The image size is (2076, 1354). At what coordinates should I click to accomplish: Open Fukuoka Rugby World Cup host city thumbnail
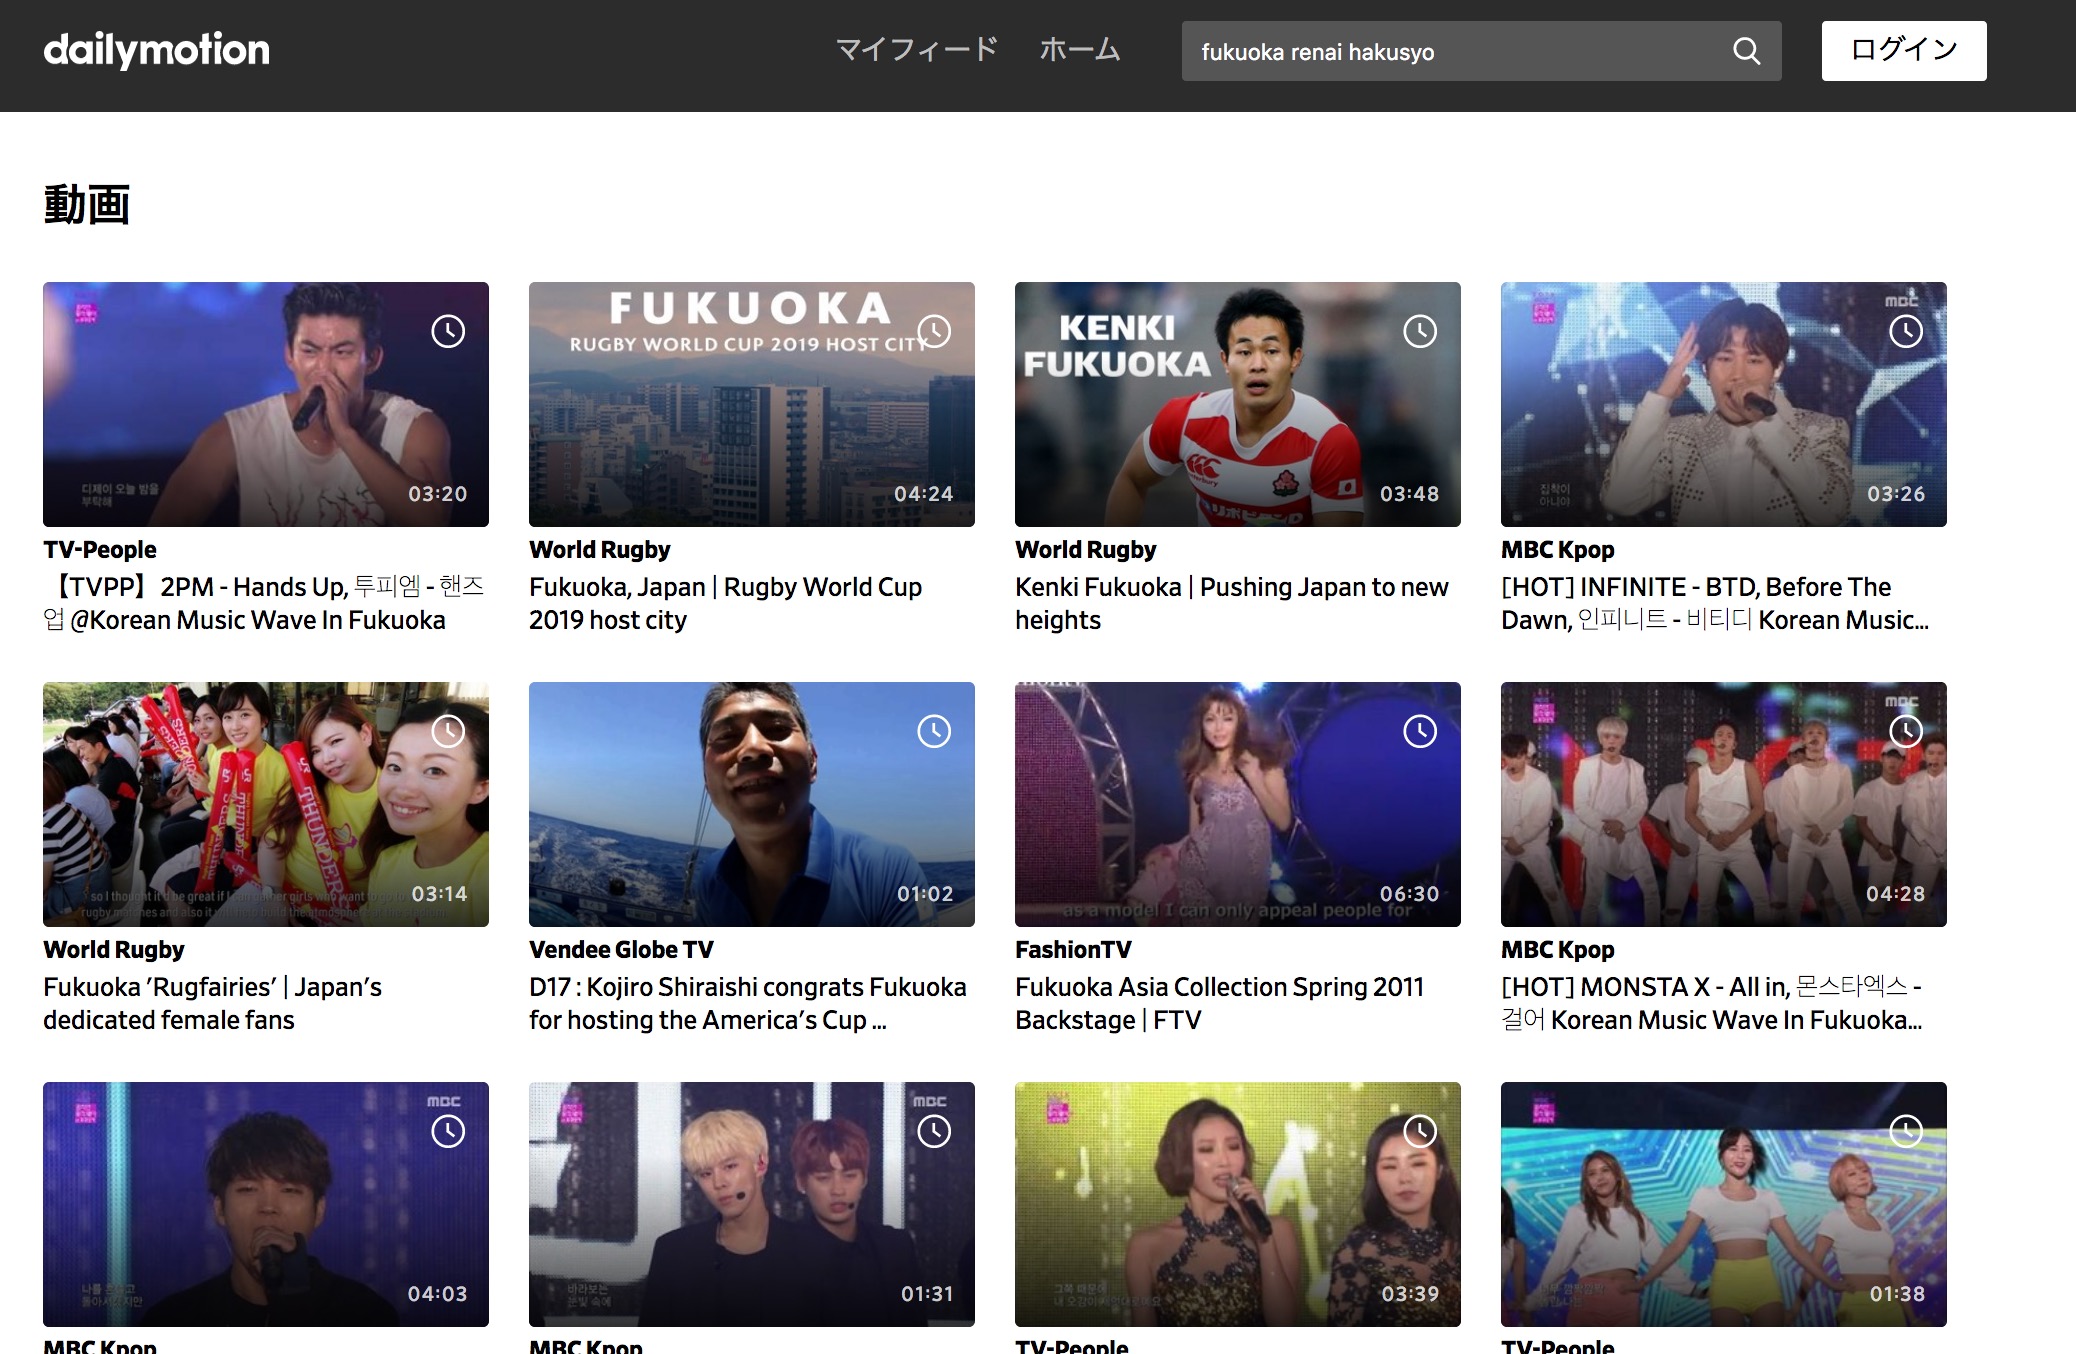tap(752, 404)
